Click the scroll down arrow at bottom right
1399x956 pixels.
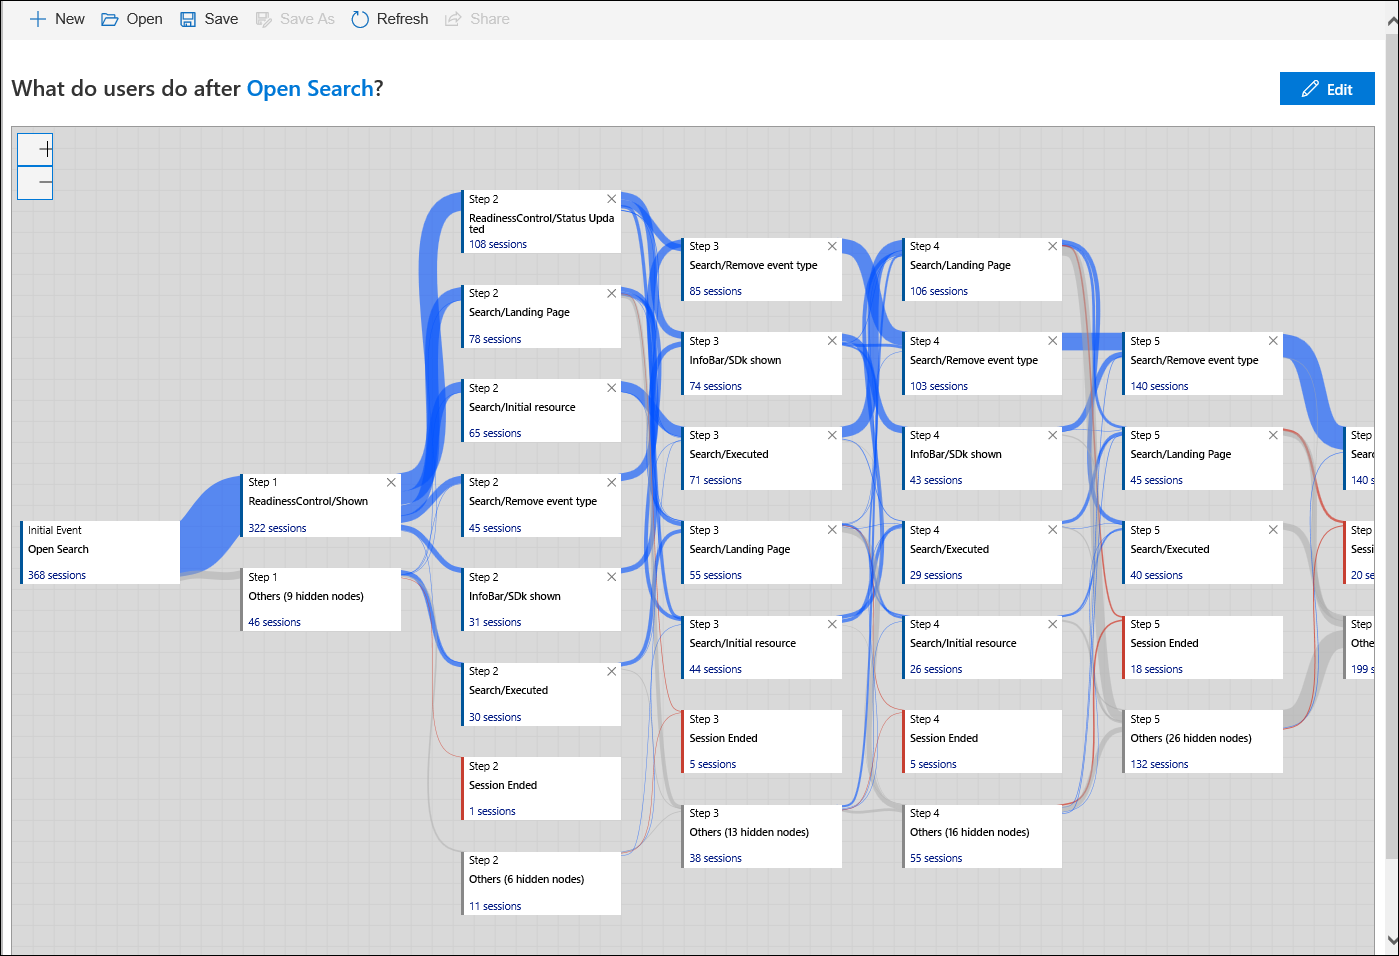[1392, 940]
